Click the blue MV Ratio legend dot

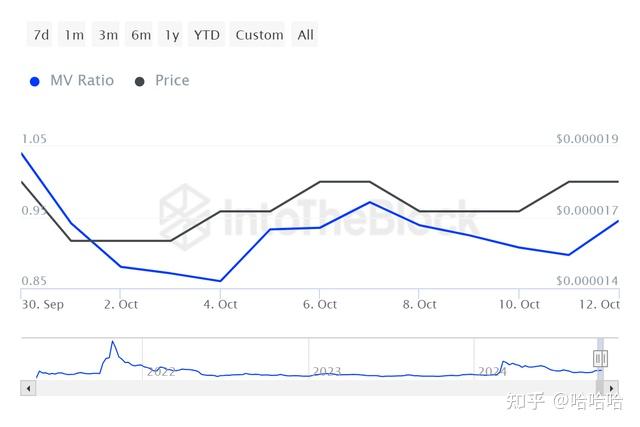(35, 81)
